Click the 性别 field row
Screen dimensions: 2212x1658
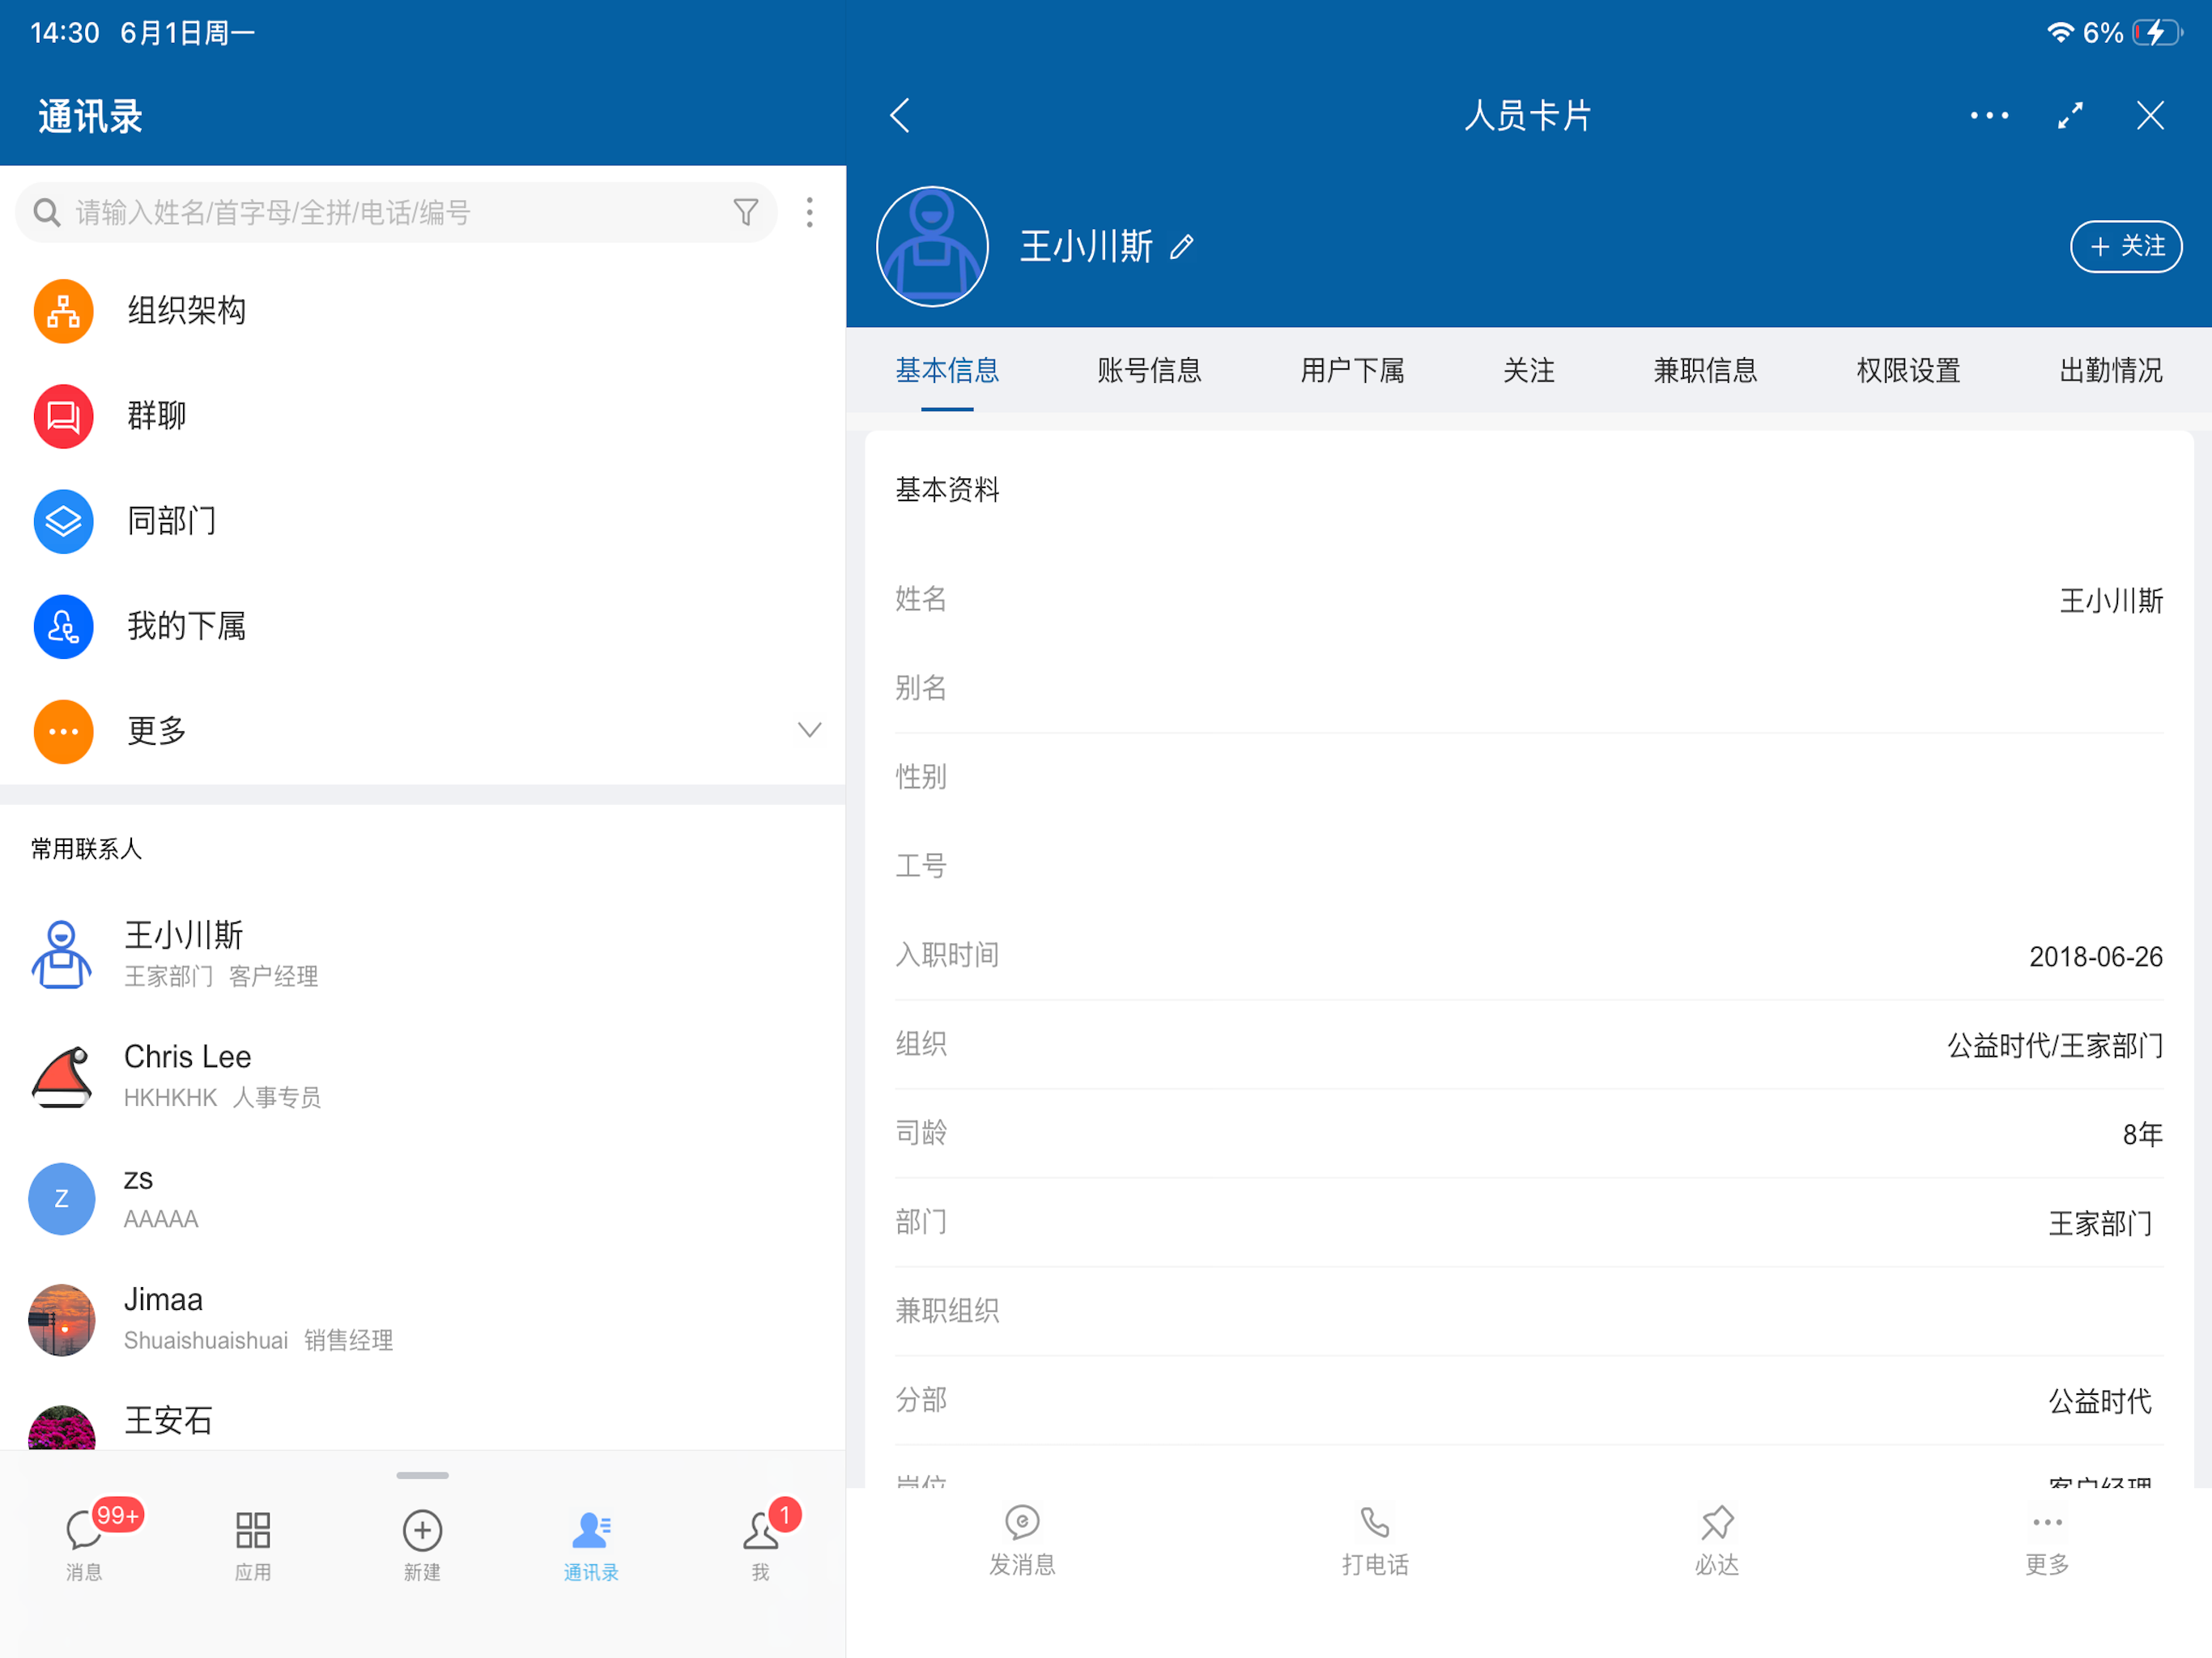click(x=1528, y=777)
